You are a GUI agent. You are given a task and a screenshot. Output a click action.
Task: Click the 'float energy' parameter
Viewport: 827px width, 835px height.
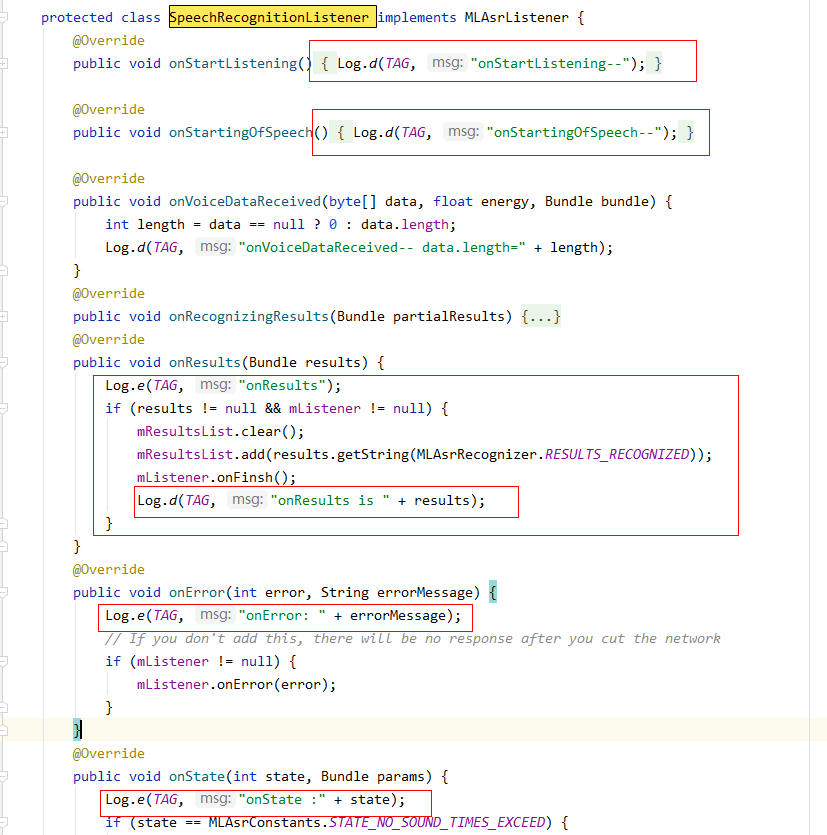pos(480,201)
